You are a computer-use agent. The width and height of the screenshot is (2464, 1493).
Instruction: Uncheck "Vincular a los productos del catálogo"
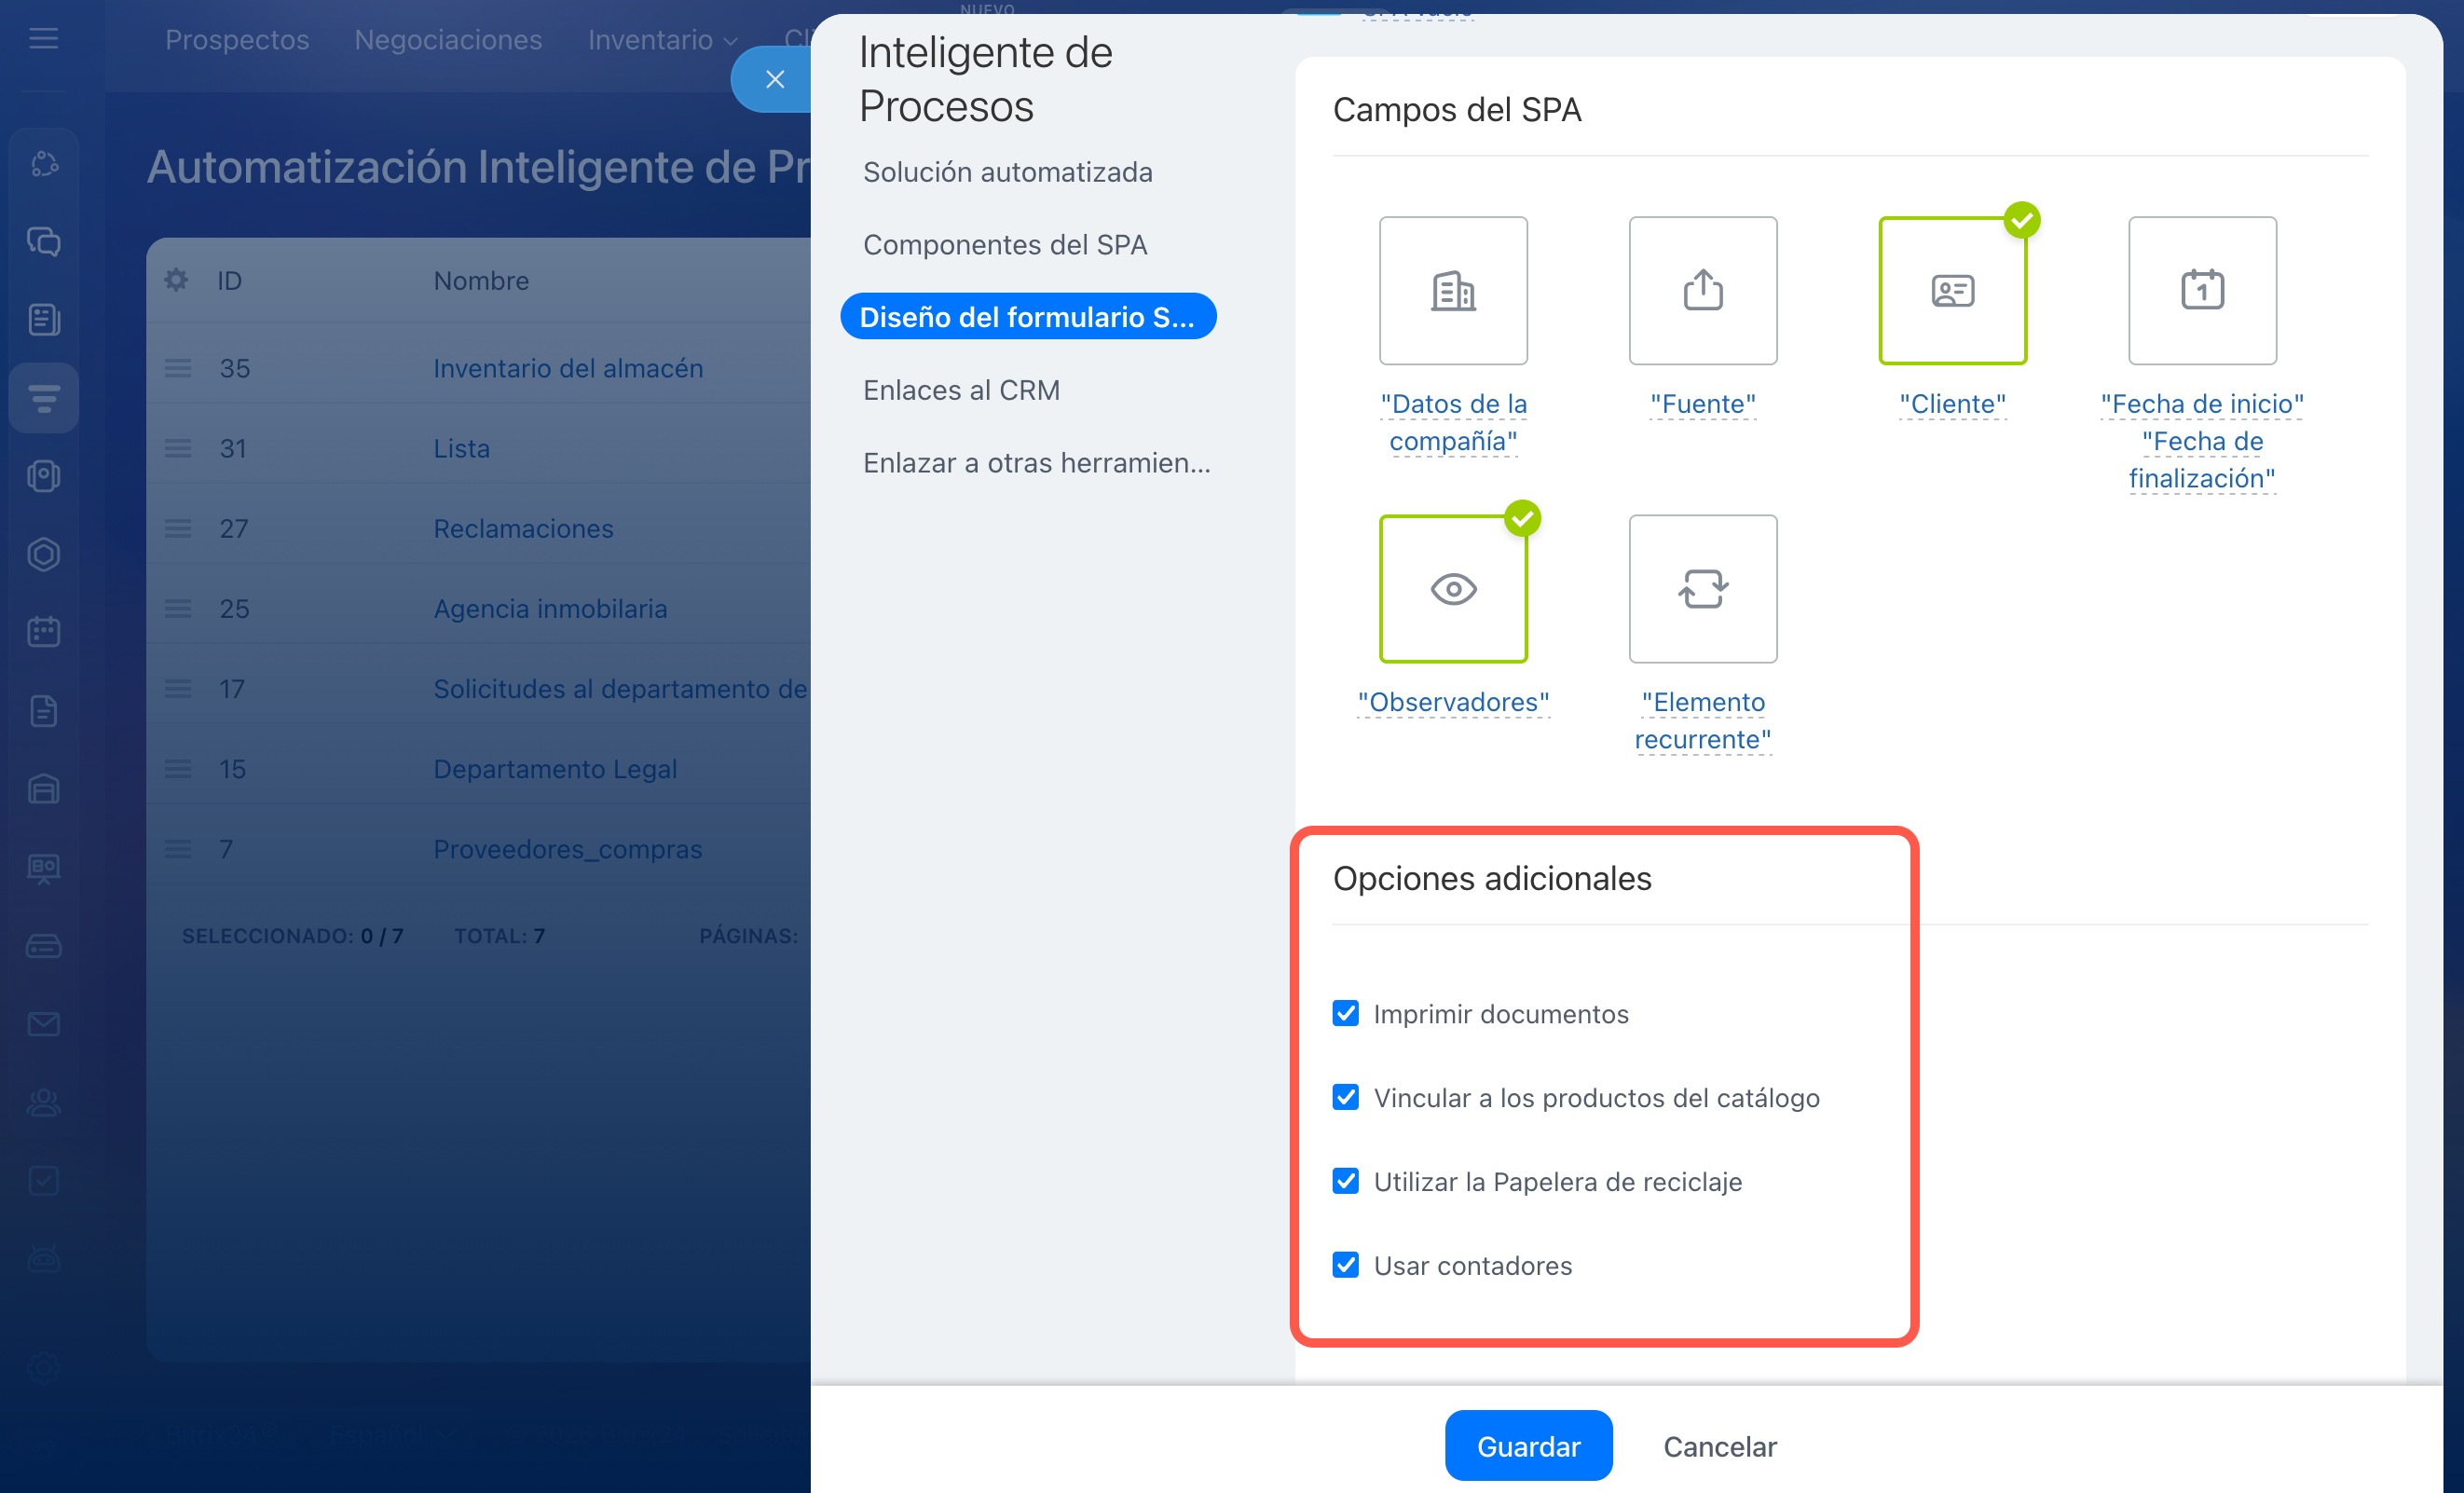click(1345, 1097)
